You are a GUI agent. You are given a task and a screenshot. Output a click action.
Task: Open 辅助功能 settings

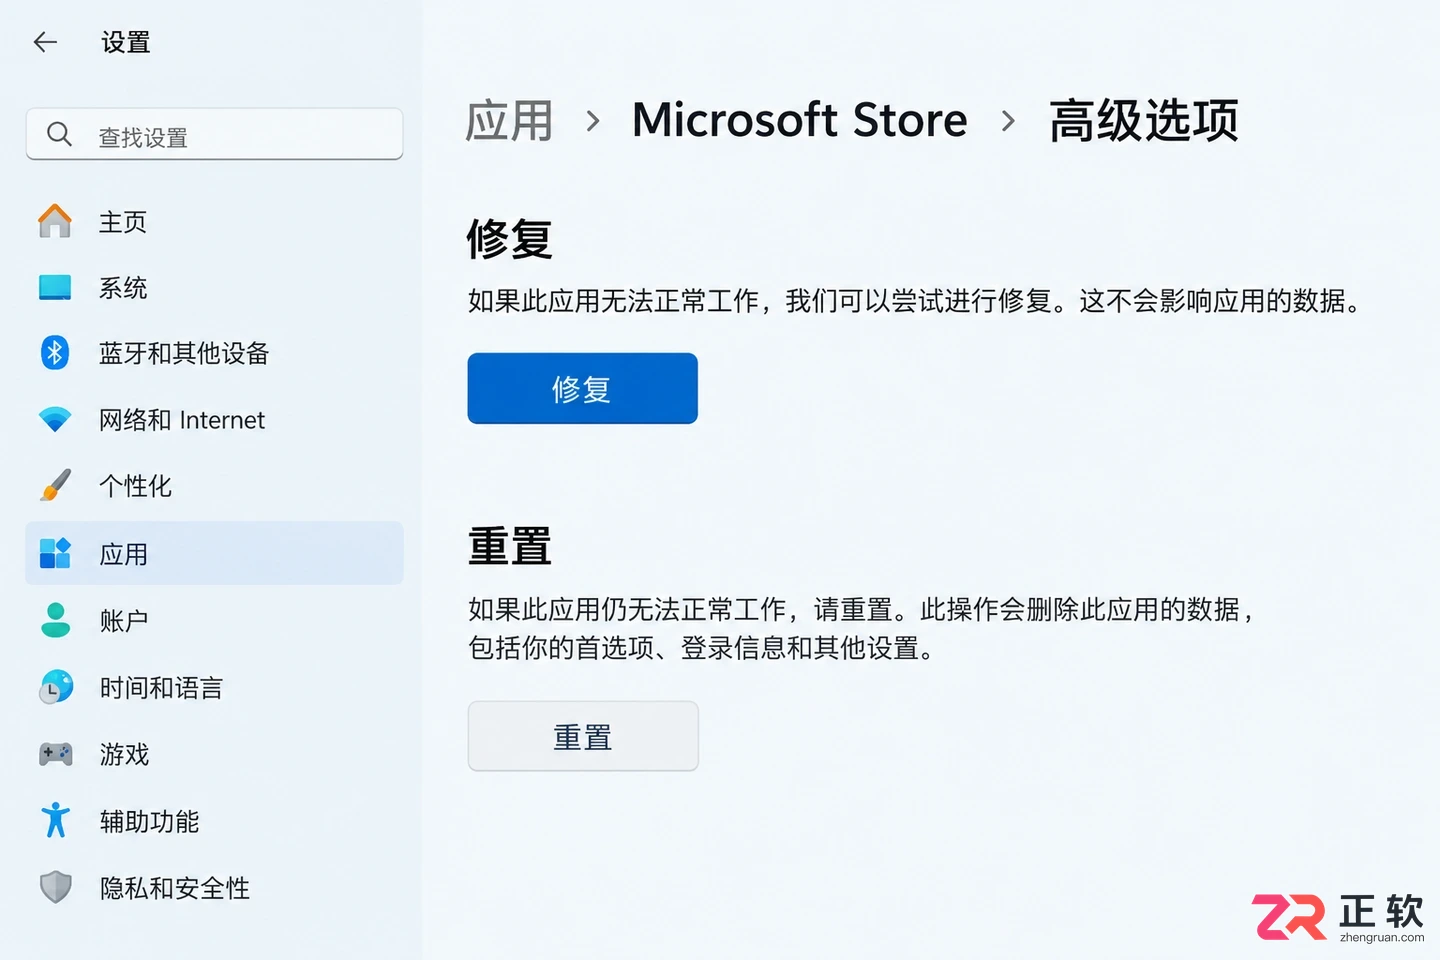[x=214, y=820]
